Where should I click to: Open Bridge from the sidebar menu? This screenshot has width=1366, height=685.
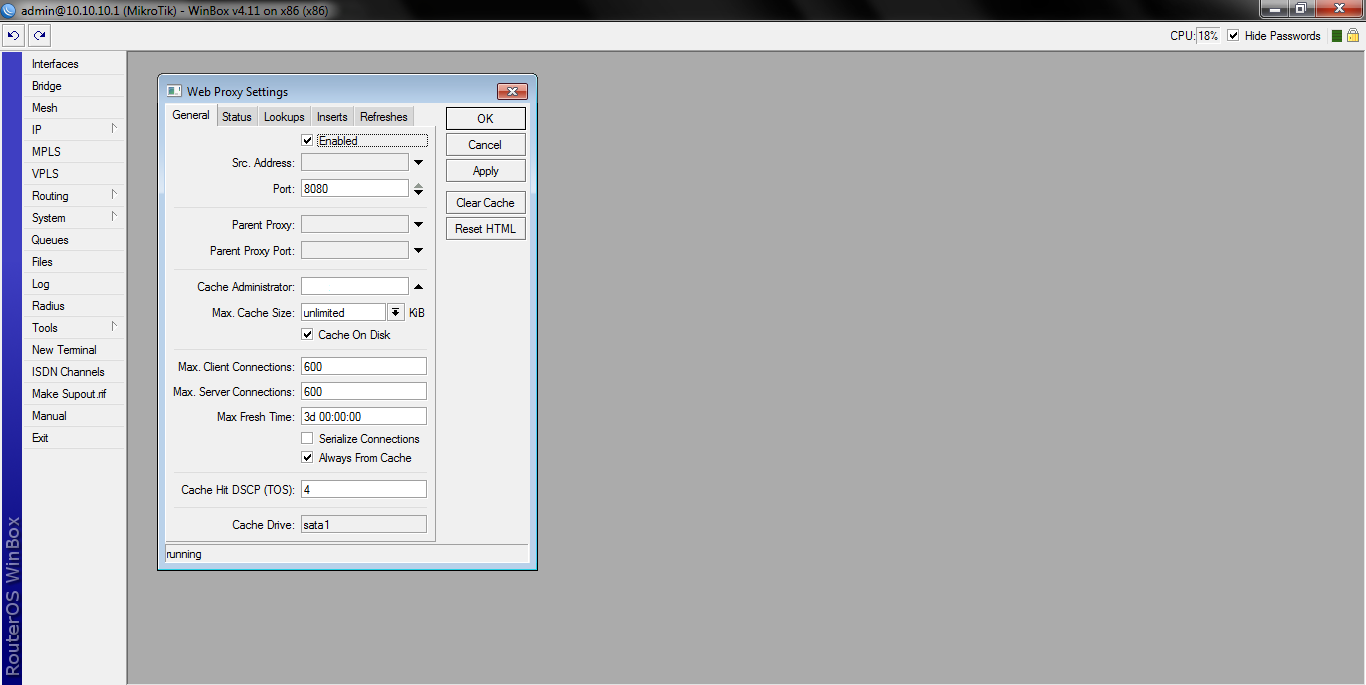pos(75,86)
